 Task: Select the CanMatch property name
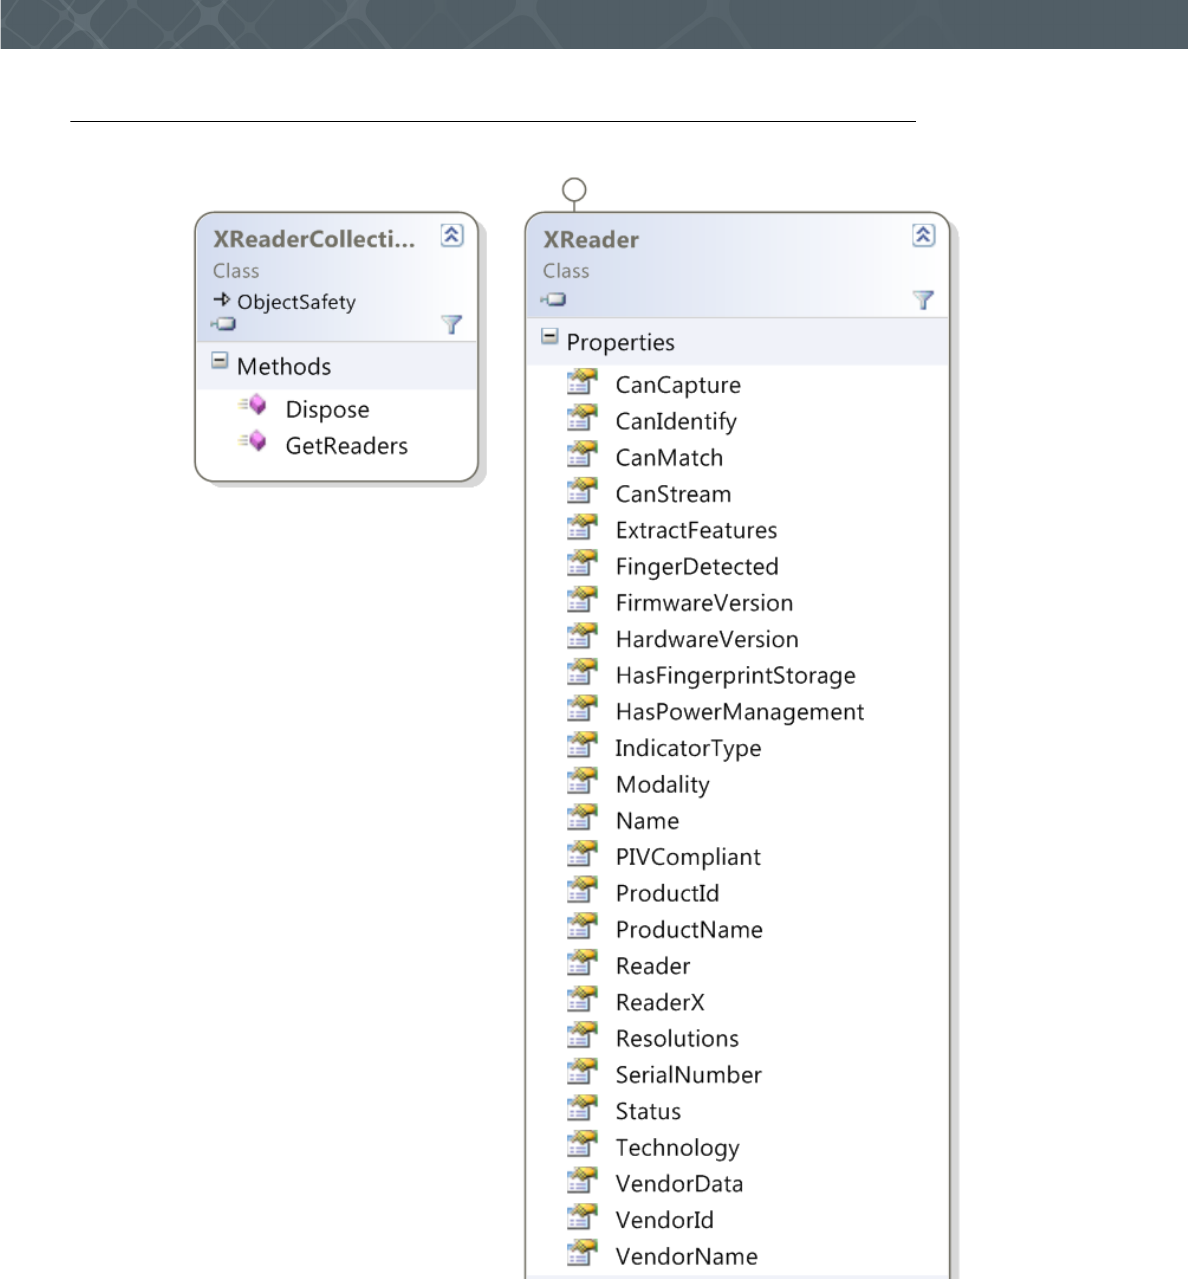(x=669, y=458)
